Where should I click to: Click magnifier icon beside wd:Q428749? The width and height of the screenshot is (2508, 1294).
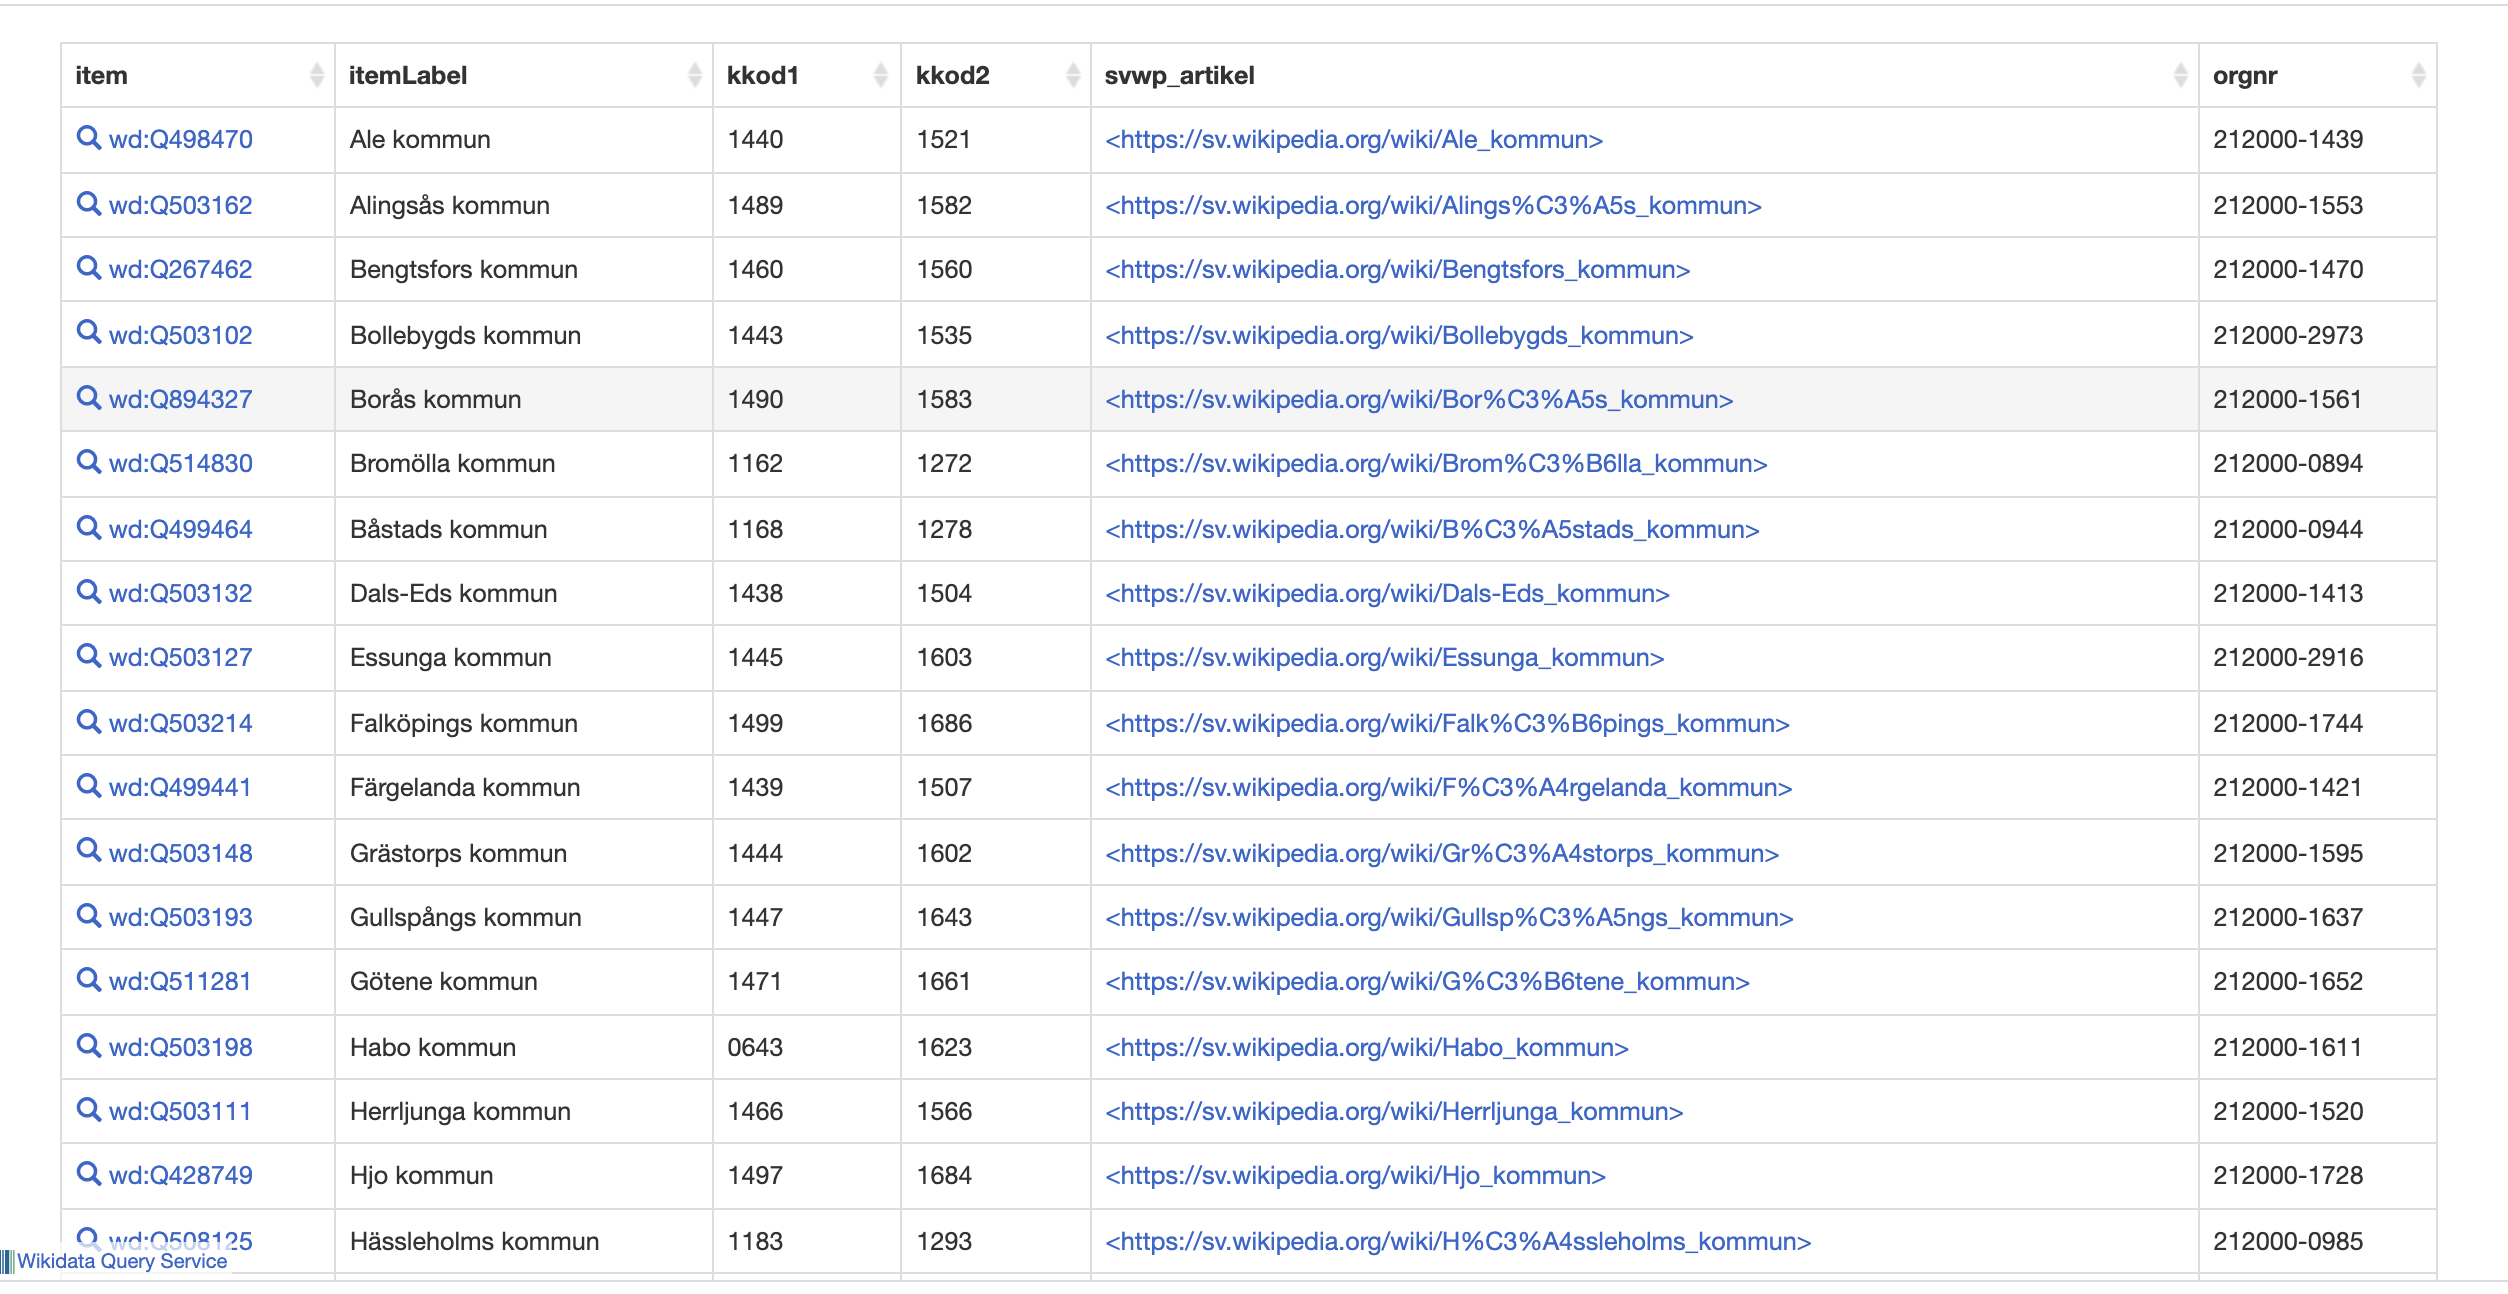[x=89, y=1174]
